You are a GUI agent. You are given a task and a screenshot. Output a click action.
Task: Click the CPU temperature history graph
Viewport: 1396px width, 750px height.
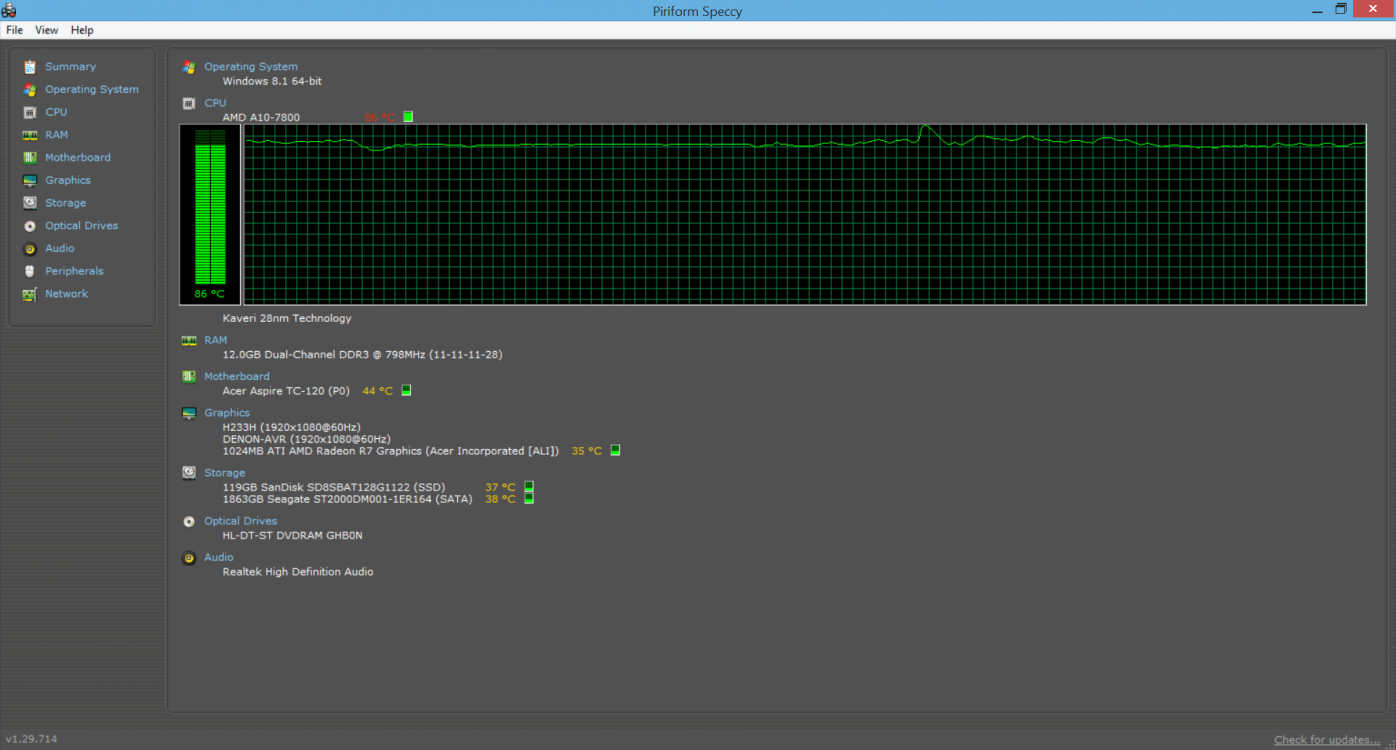[x=805, y=214]
